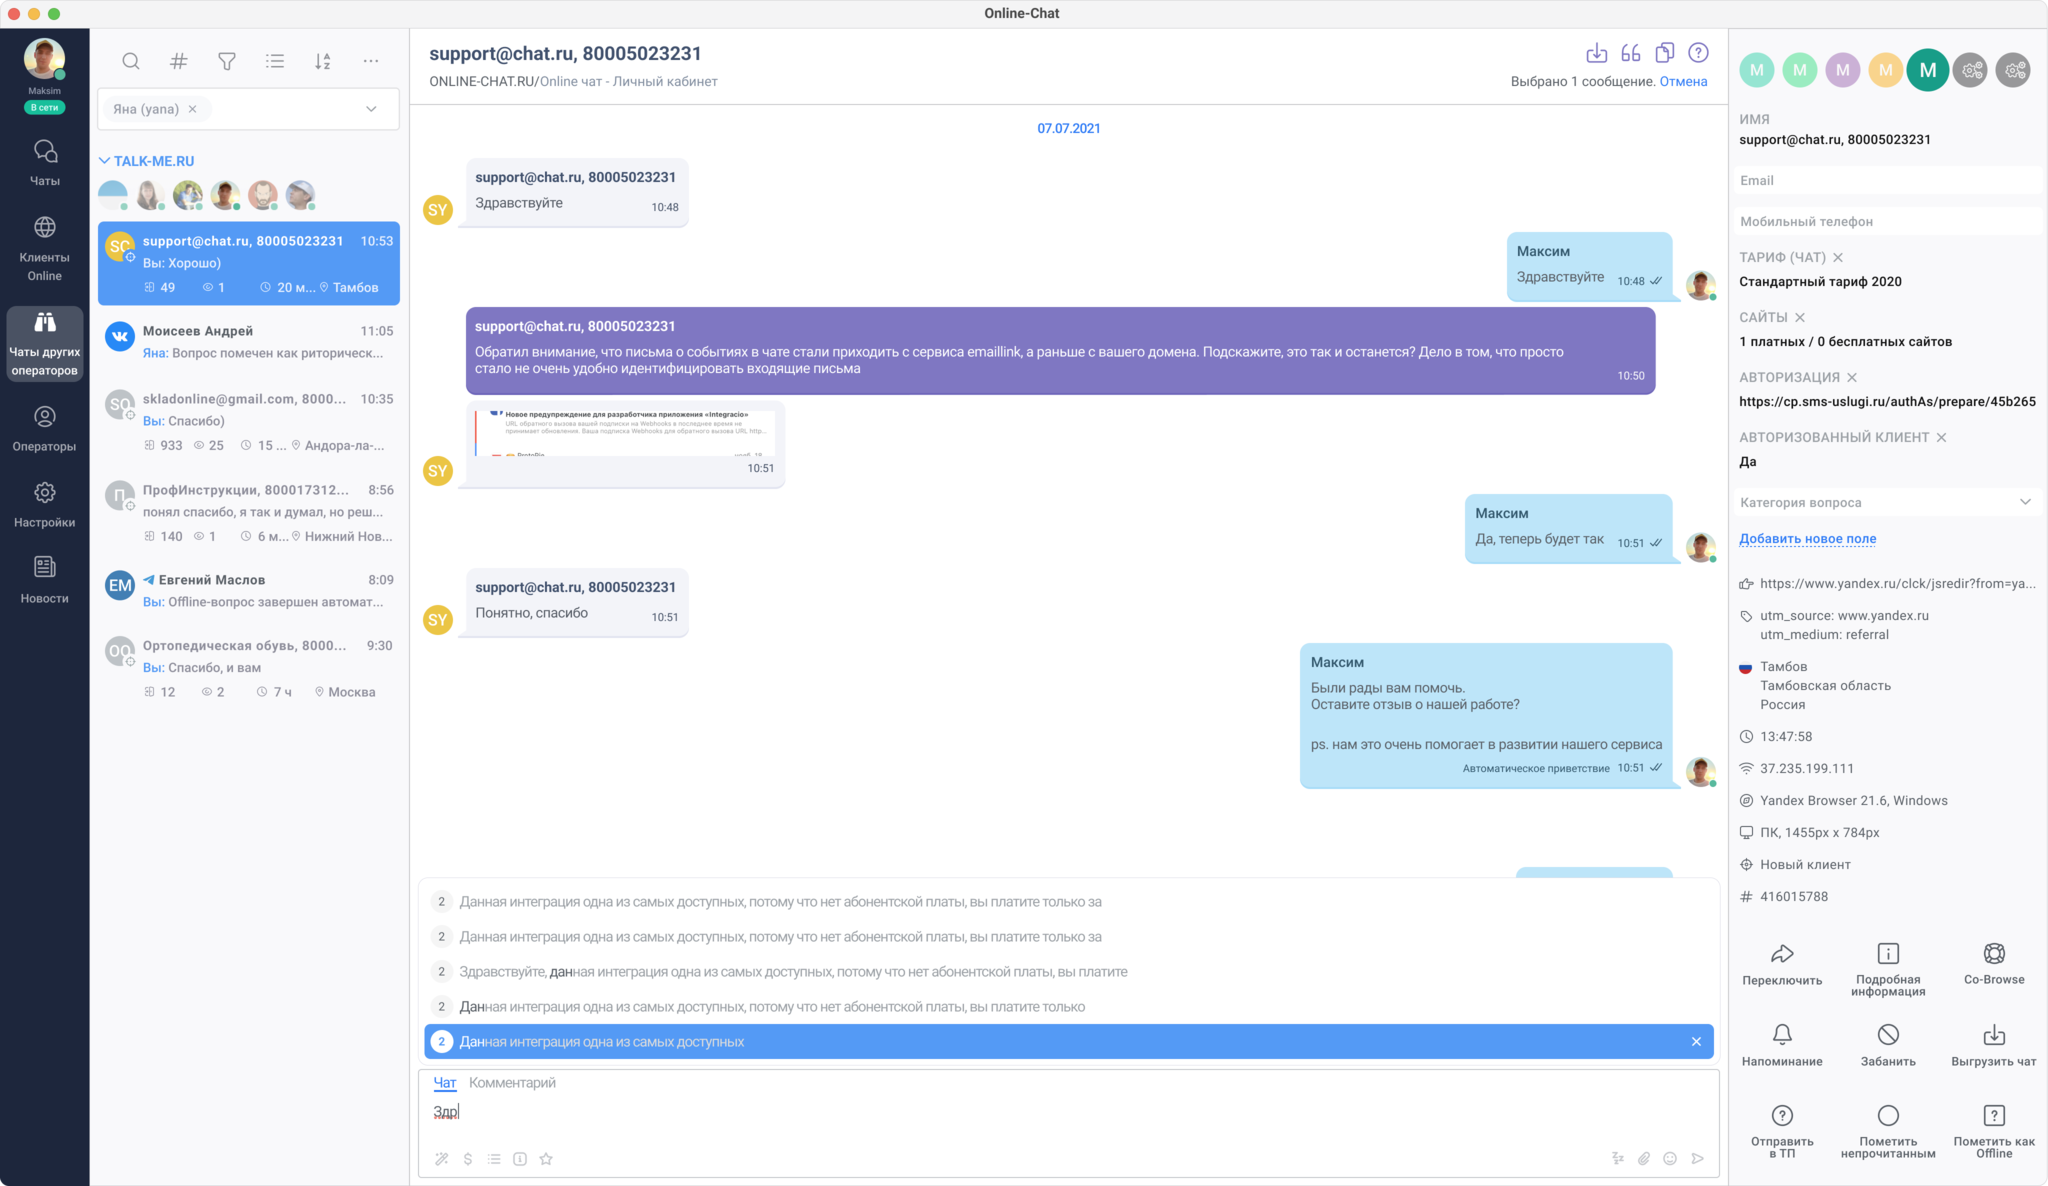
Task: Open the screenshot thumbnail sent at 10:51
Action: click(x=625, y=433)
